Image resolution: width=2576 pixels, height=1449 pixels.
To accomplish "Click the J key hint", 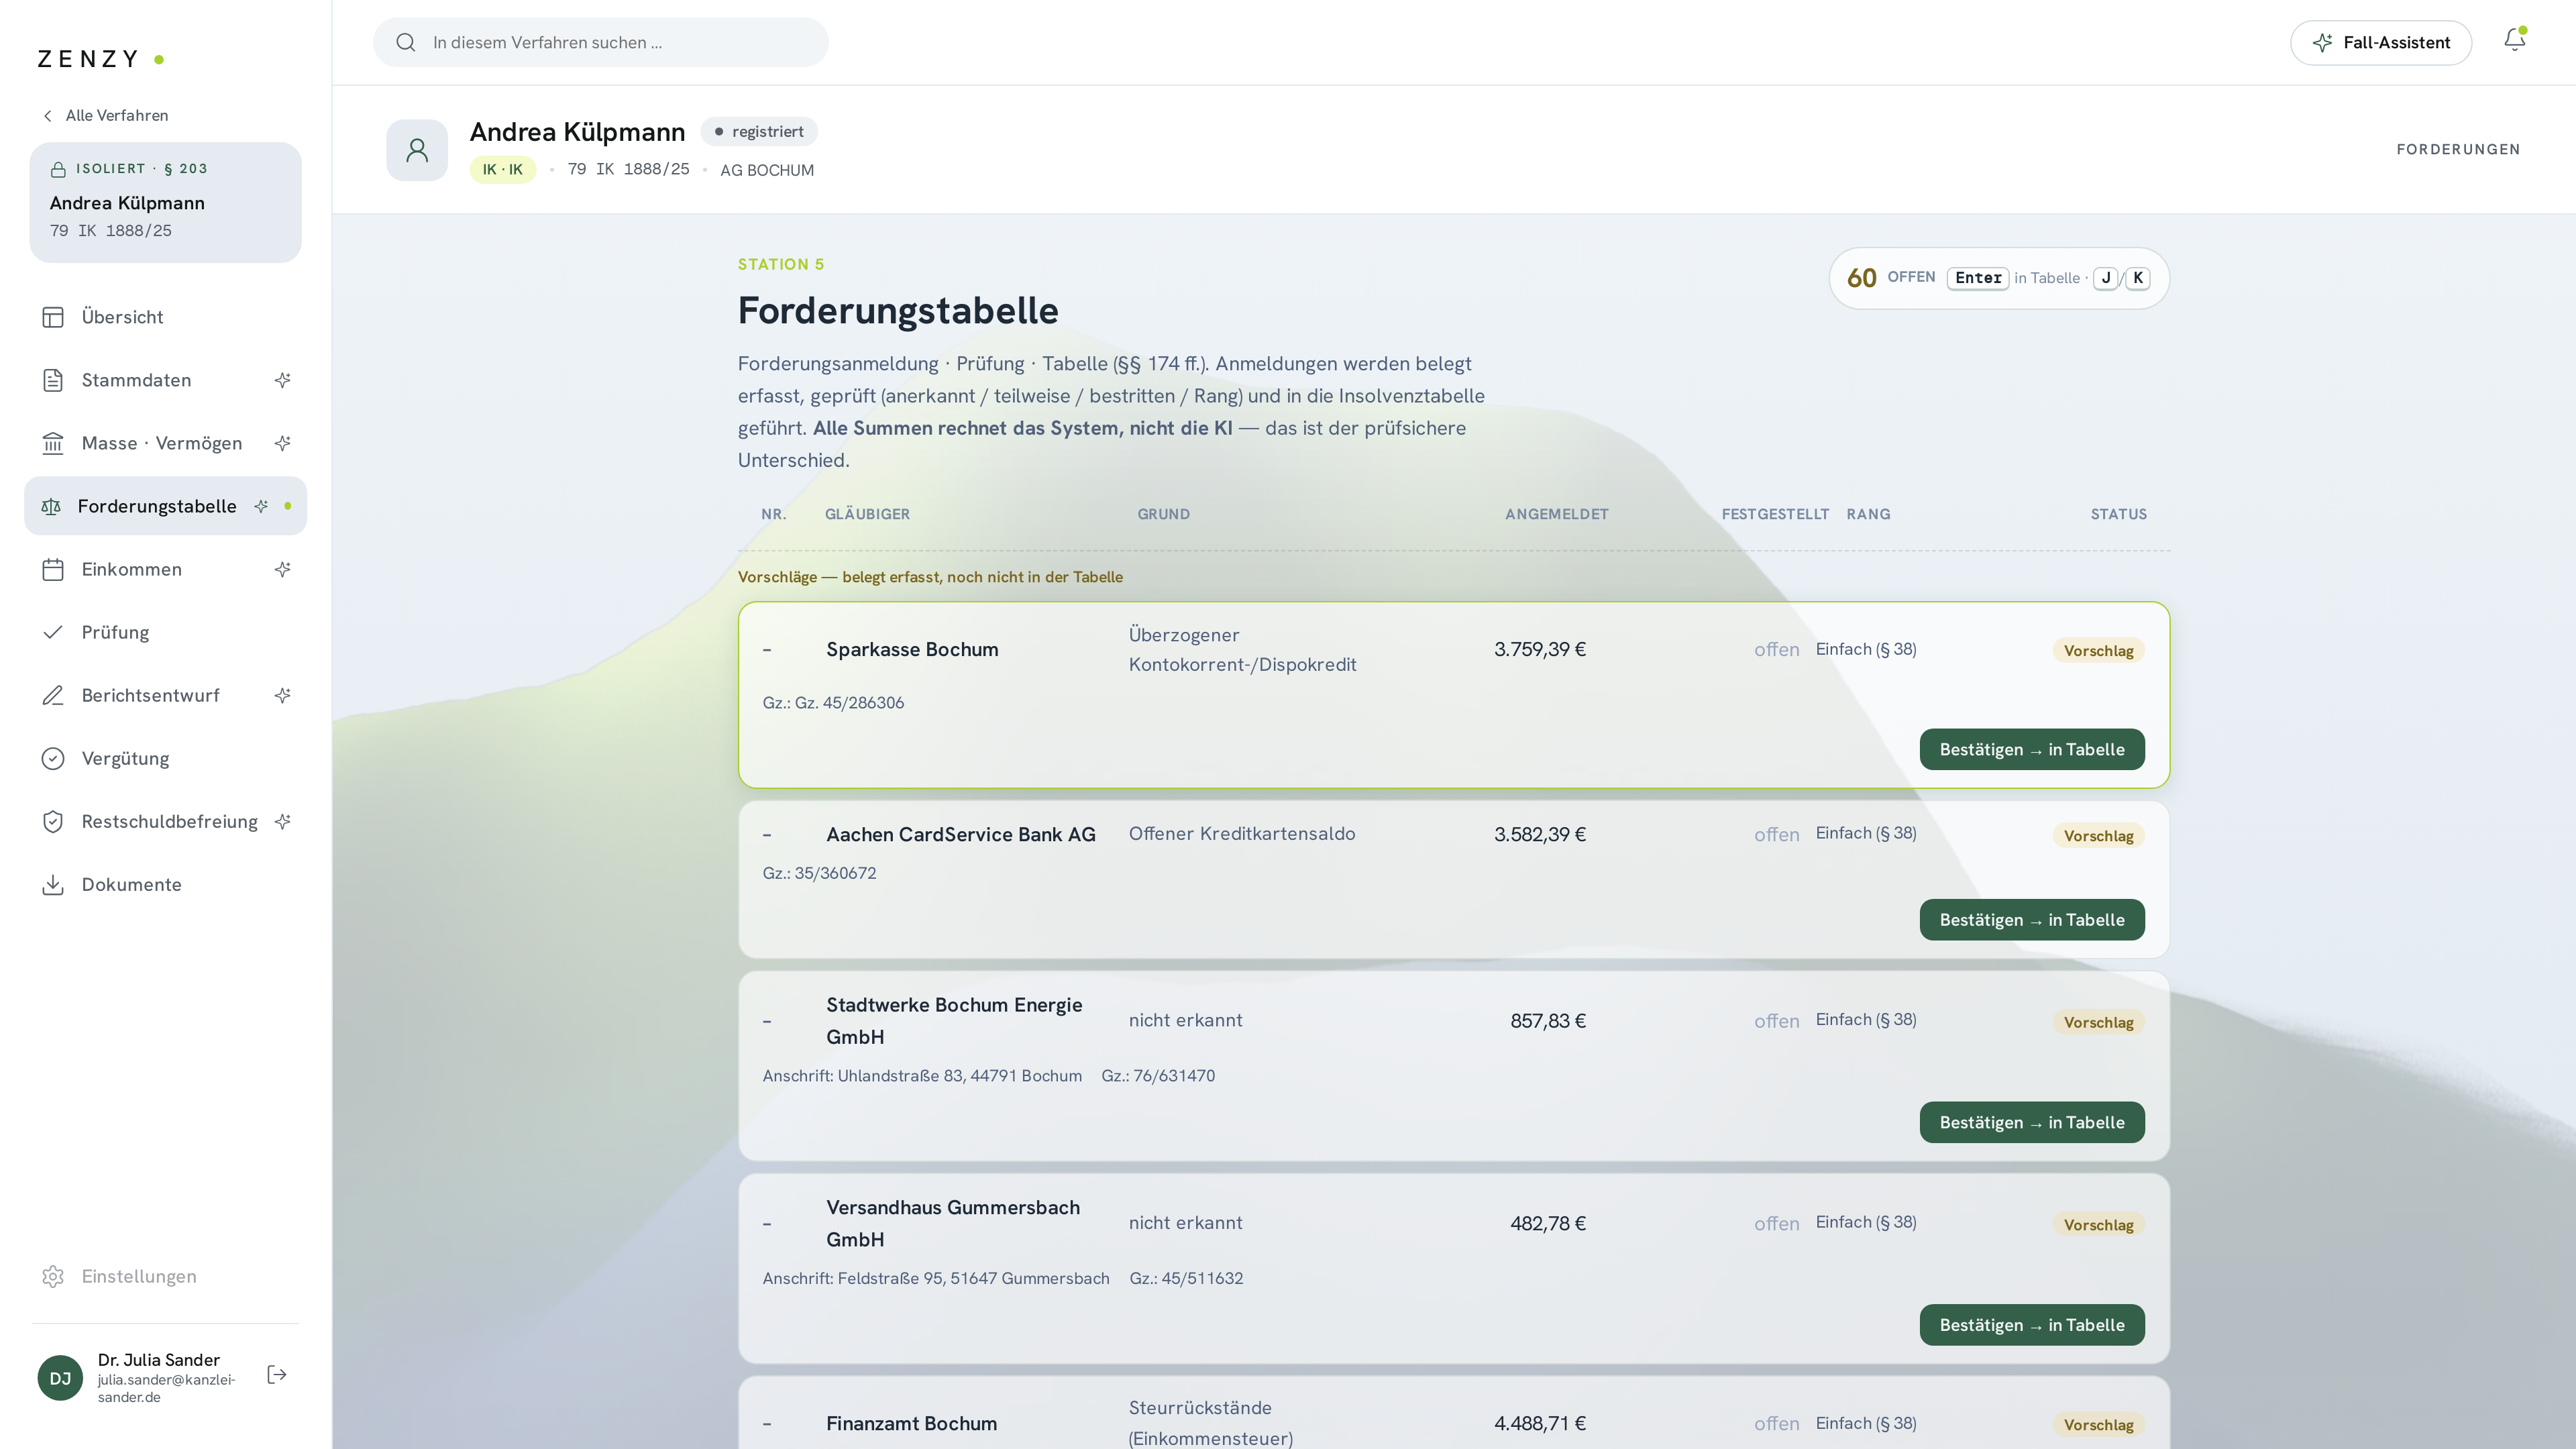I will (x=2105, y=278).
